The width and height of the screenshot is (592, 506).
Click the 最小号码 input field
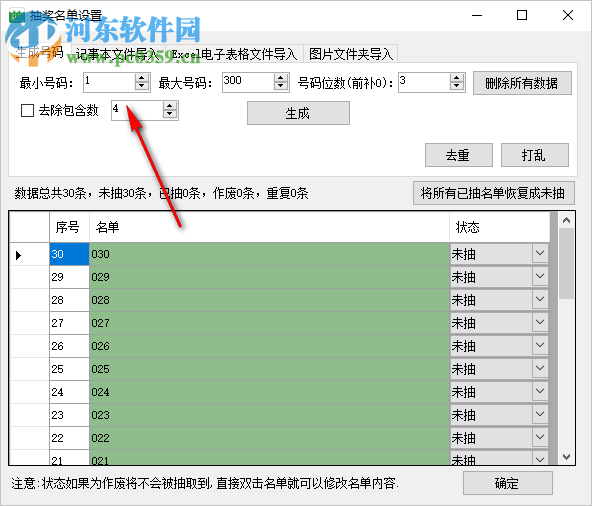109,82
